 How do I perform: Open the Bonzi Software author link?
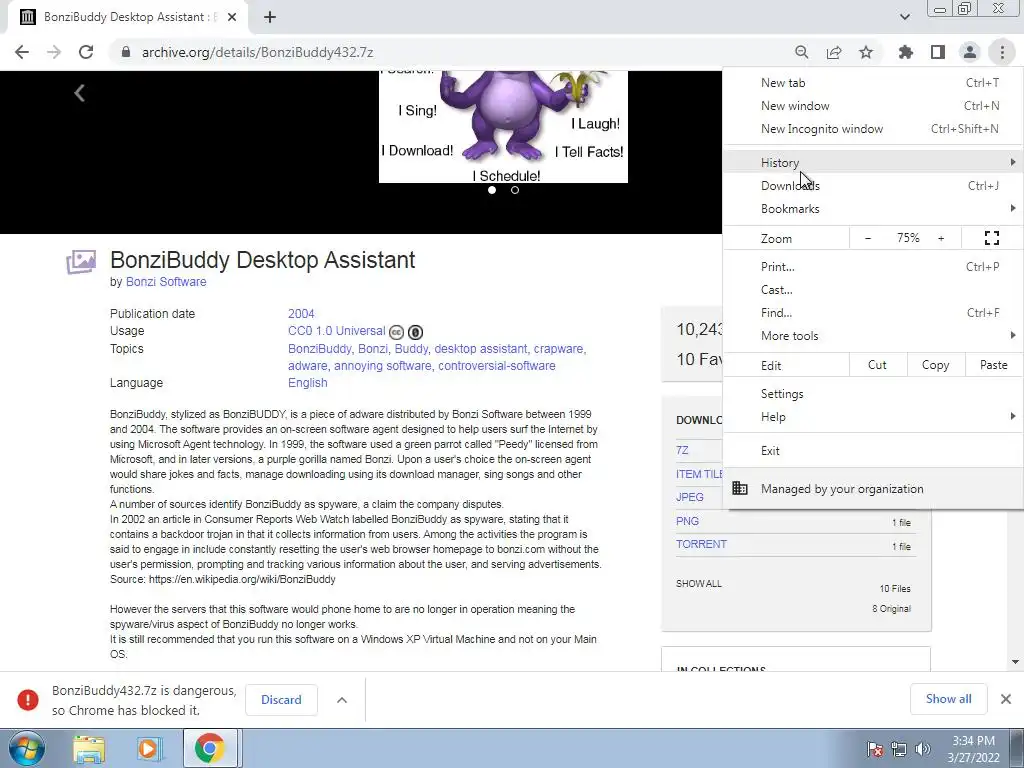(x=166, y=281)
